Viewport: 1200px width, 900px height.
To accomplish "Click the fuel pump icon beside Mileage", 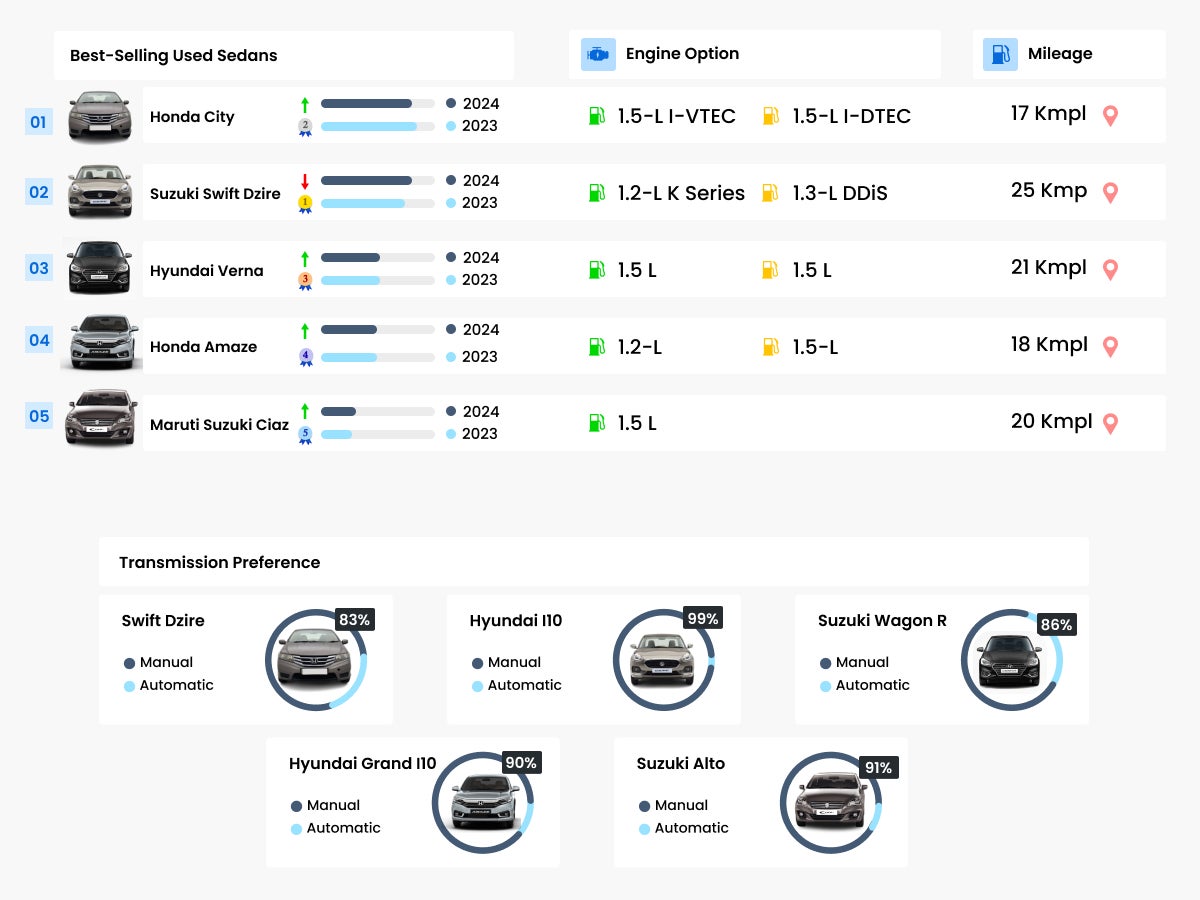I will [x=1000, y=54].
